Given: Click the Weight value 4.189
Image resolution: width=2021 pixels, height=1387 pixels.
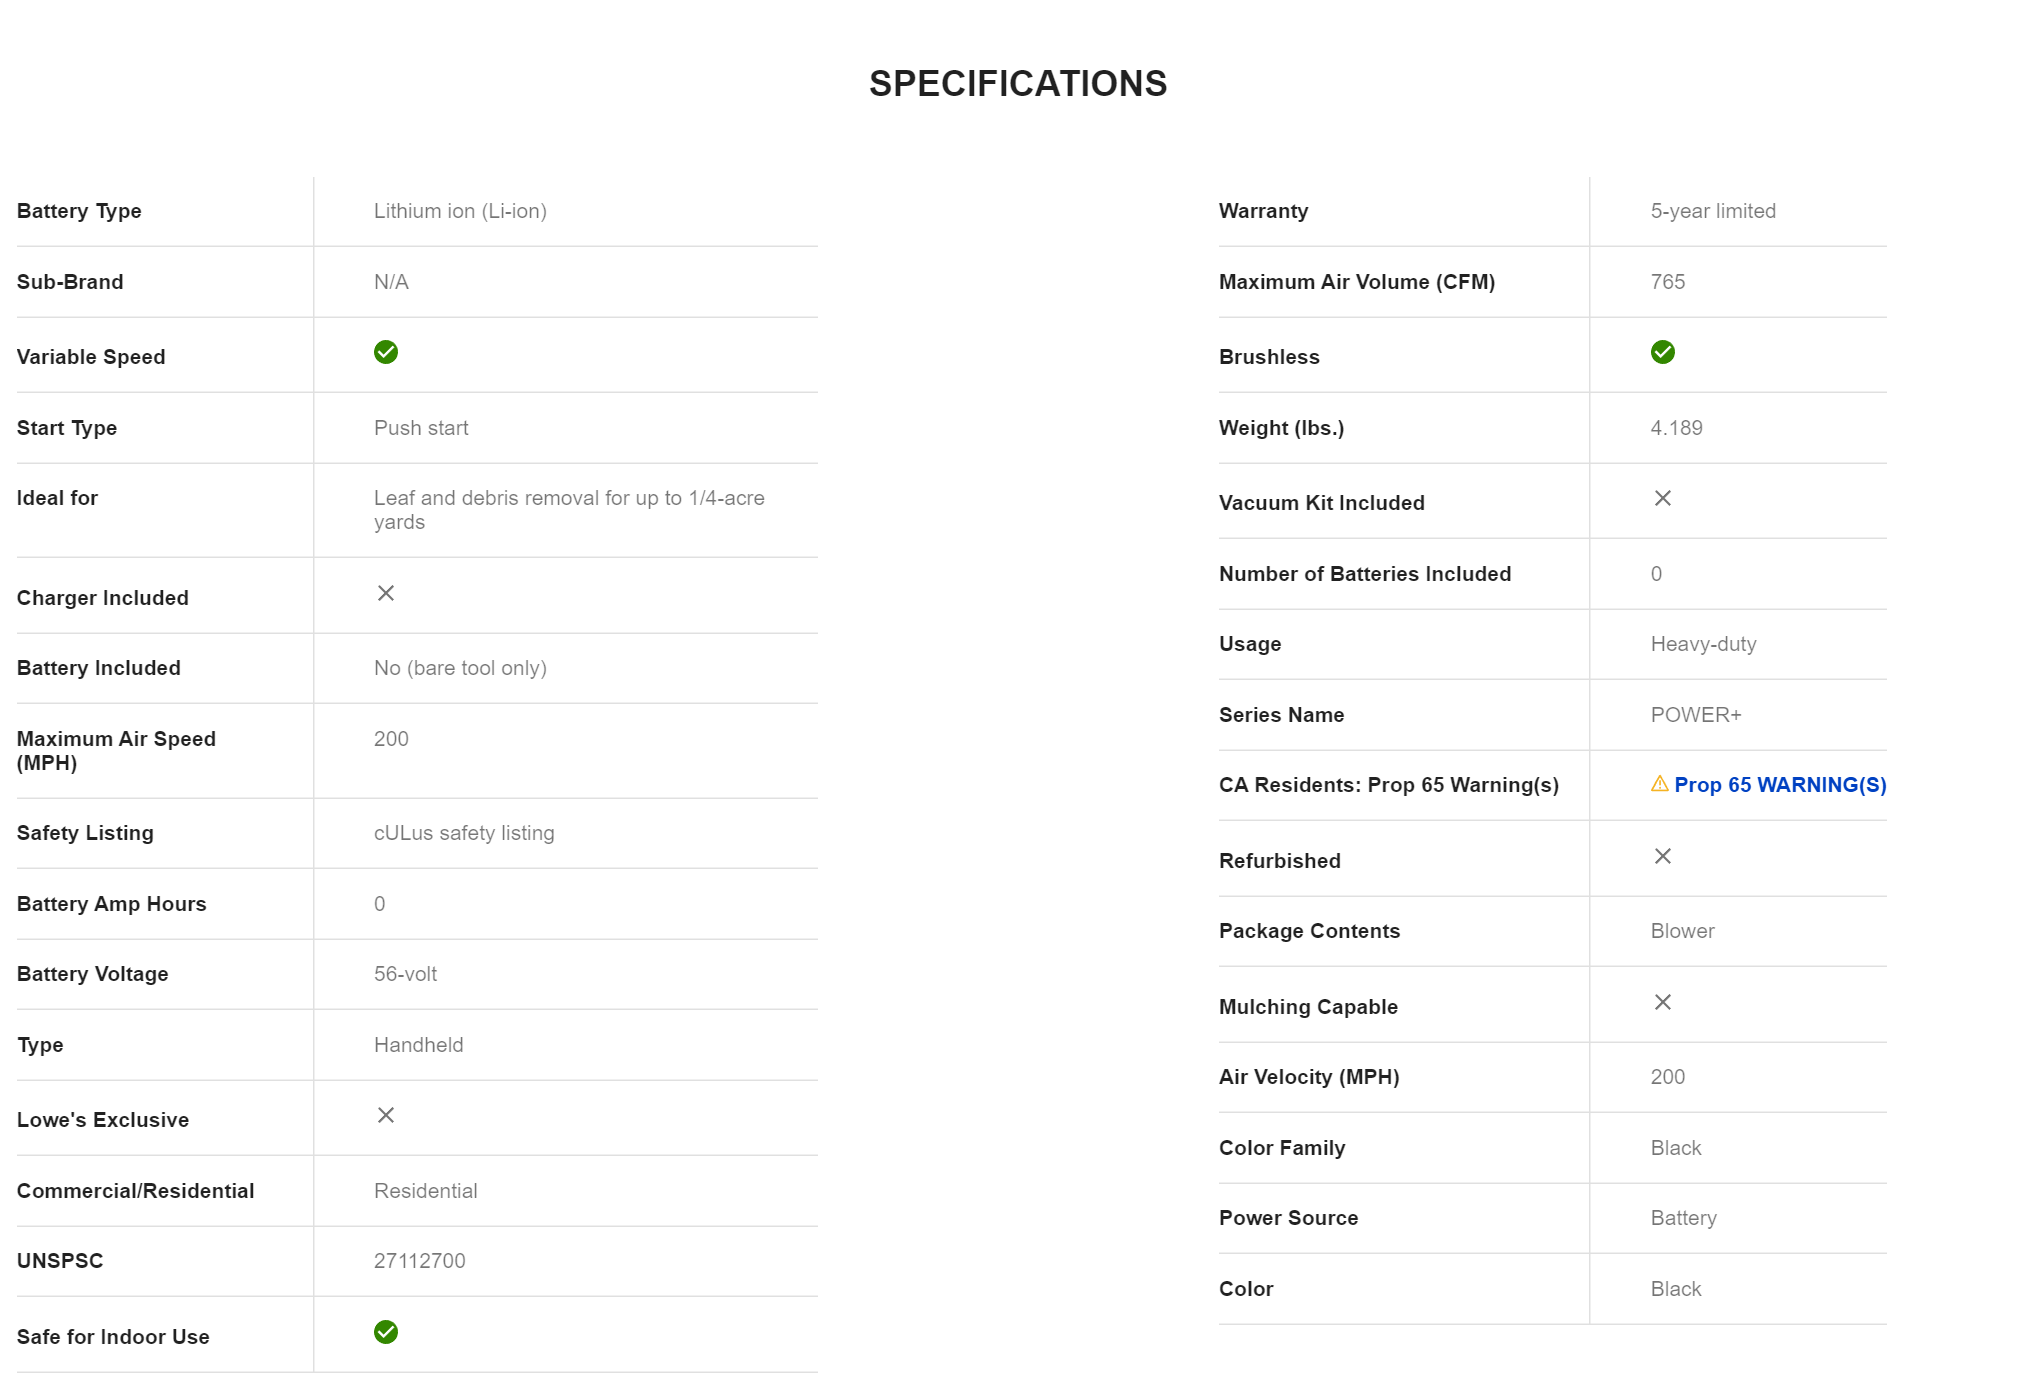Looking at the screenshot, I should click(x=1676, y=428).
